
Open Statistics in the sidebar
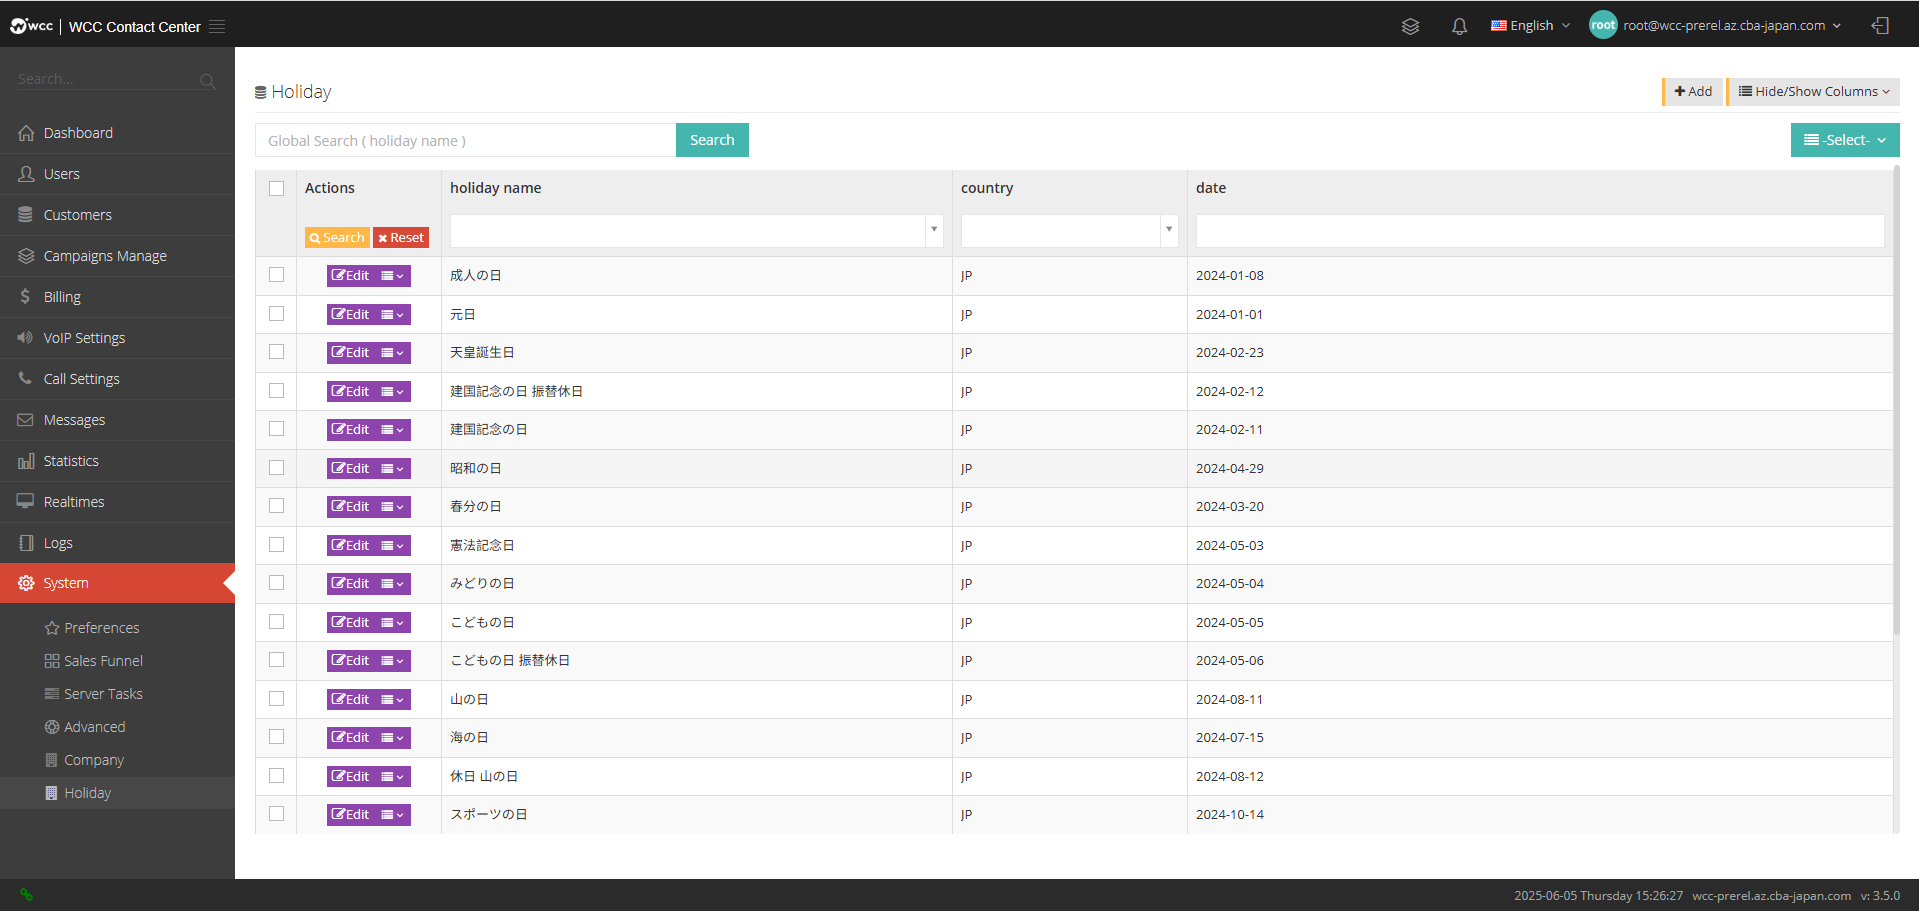pos(117,461)
